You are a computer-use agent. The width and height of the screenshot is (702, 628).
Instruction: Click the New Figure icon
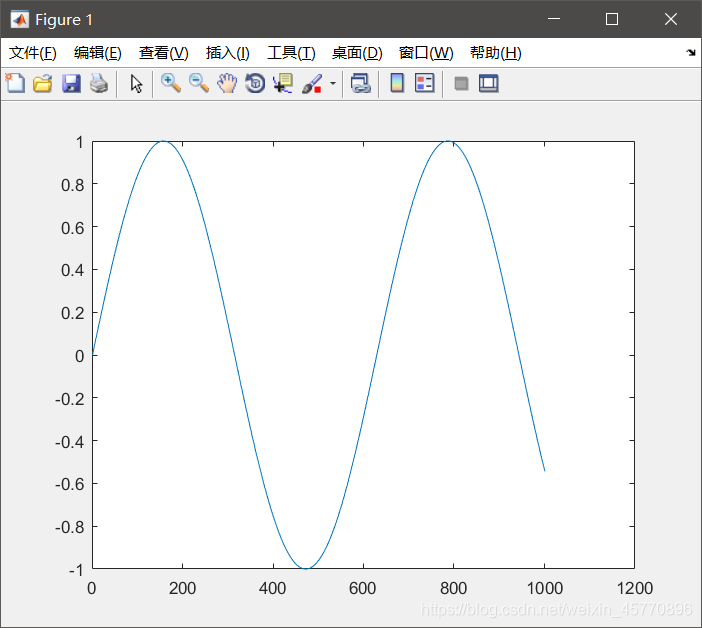pos(15,83)
